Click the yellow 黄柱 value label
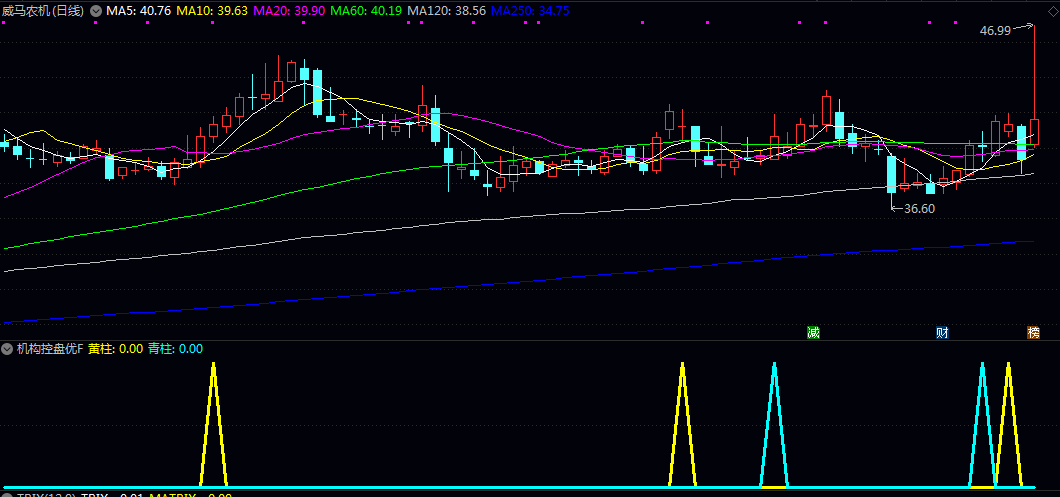 pos(116,349)
